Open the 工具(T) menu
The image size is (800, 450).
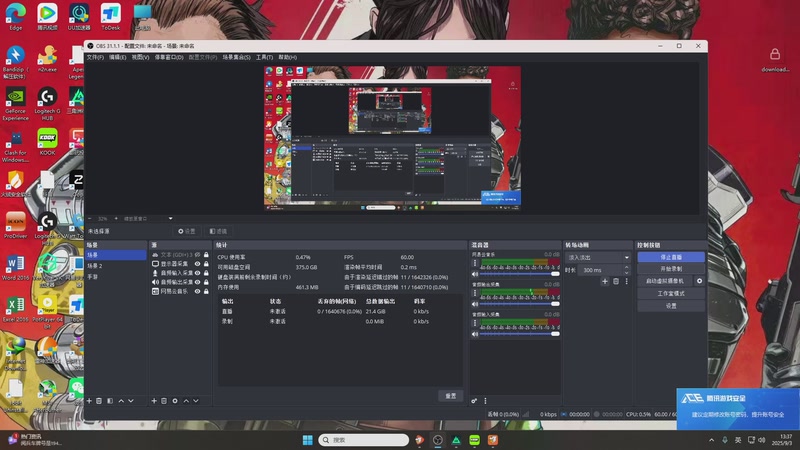coord(264,57)
